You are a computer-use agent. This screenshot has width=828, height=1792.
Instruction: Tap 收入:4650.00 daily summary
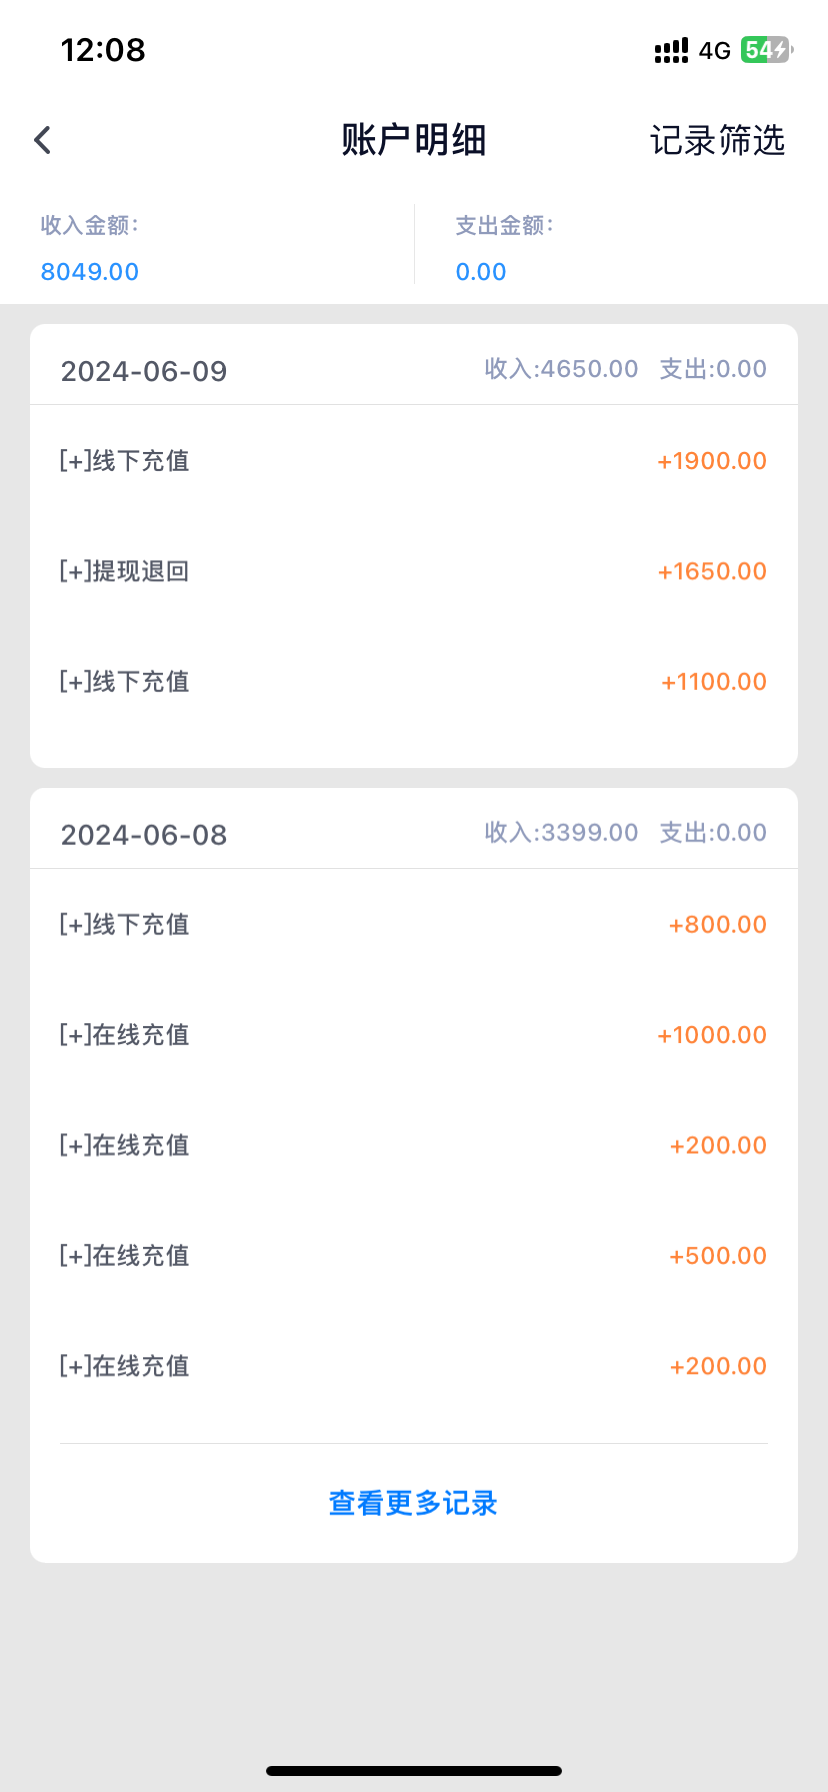coord(561,369)
